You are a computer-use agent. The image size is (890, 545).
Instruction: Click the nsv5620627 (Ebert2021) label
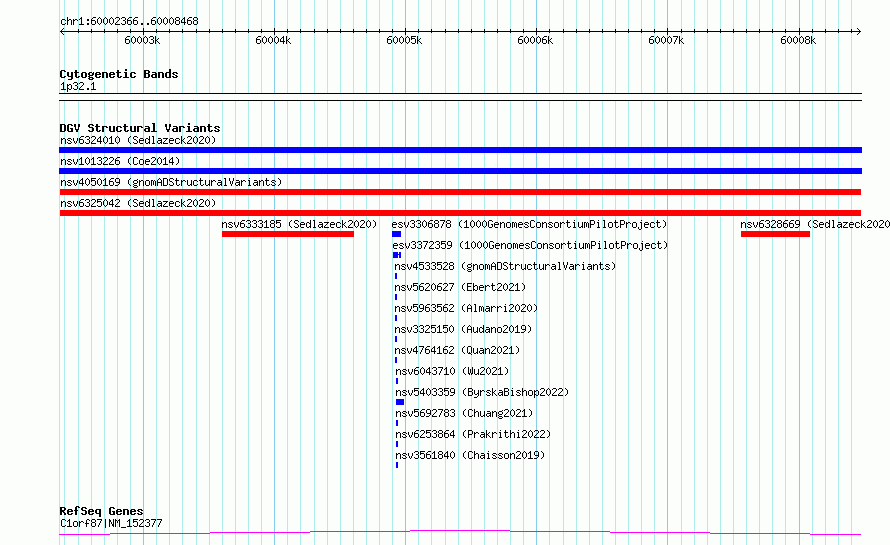(x=460, y=287)
